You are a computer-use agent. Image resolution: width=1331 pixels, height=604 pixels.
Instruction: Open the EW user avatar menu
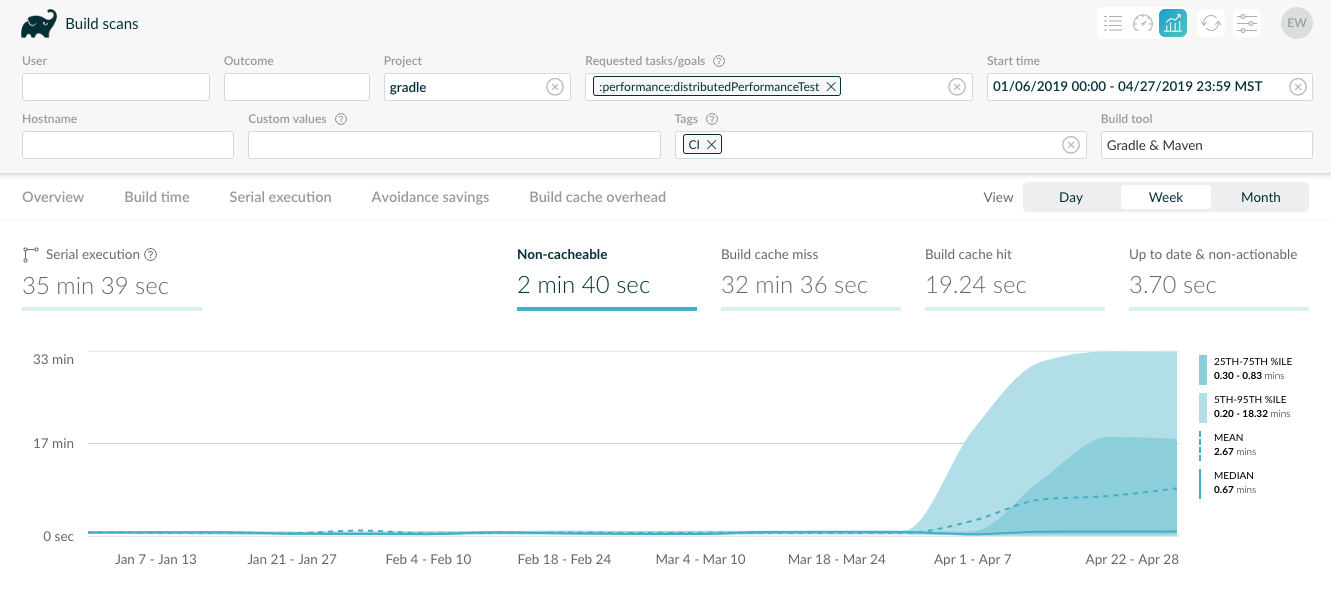point(1296,23)
